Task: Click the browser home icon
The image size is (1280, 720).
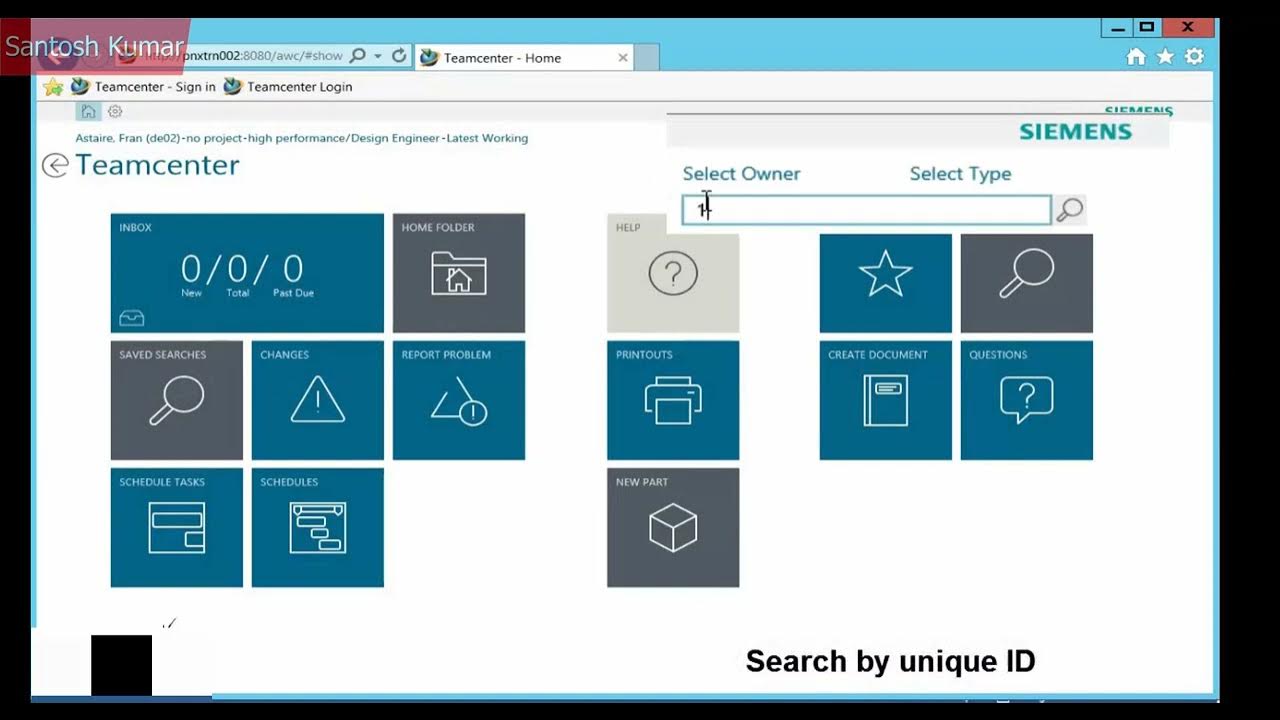Action: tap(1136, 57)
